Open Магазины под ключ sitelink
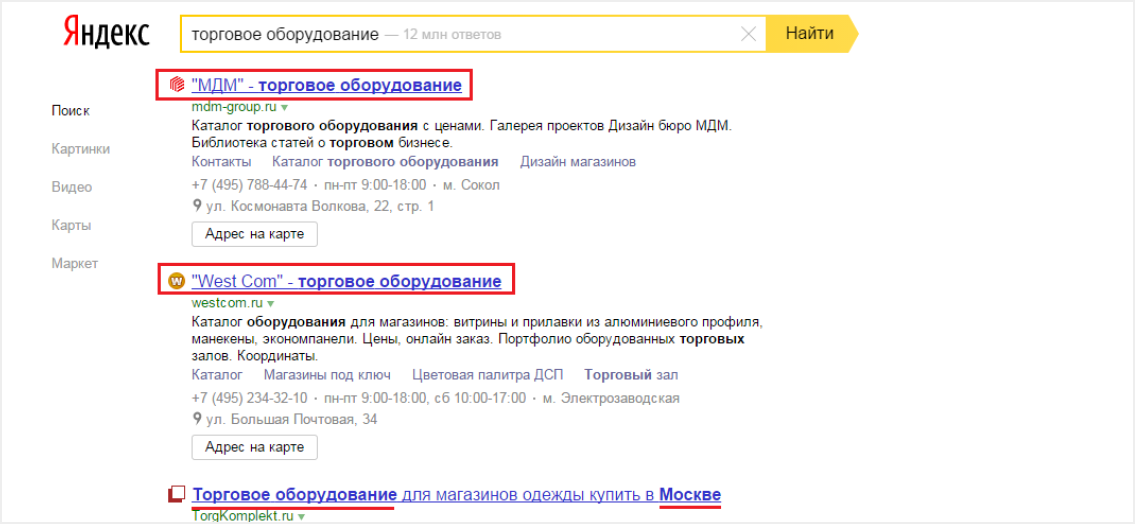 (x=327, y=375)
